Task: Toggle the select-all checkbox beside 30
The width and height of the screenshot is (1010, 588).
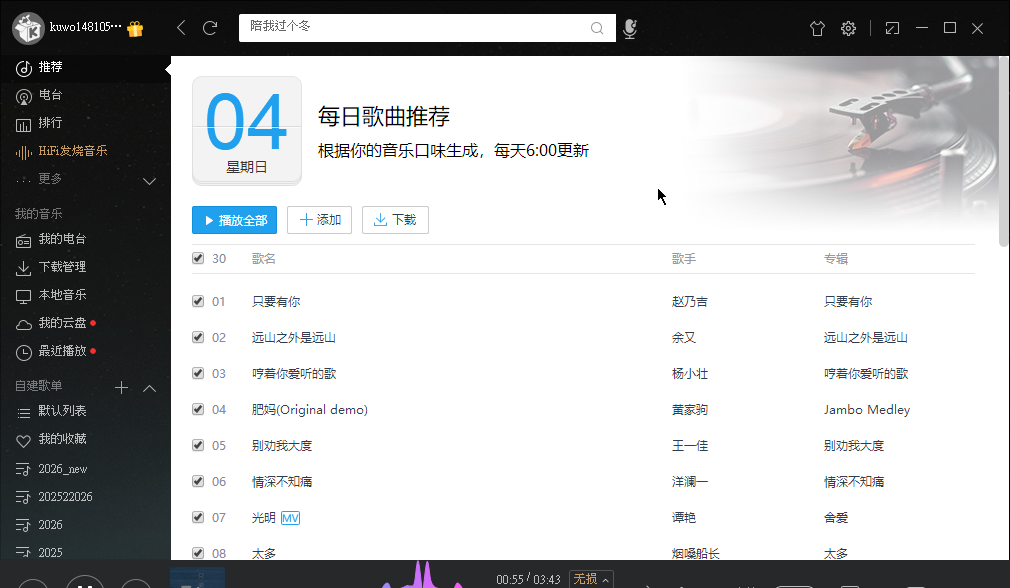Action: 198,259
